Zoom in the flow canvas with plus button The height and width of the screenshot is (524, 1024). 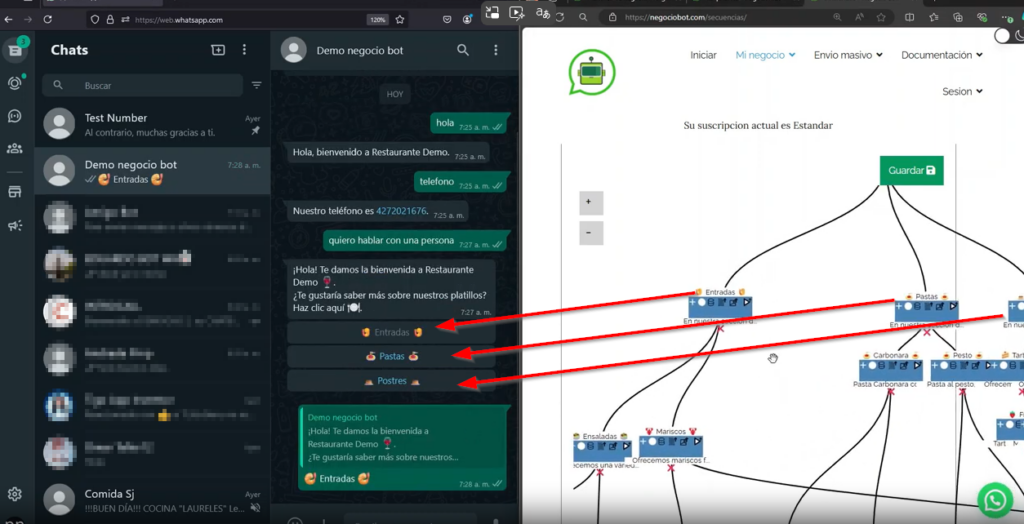pos(591,203)
